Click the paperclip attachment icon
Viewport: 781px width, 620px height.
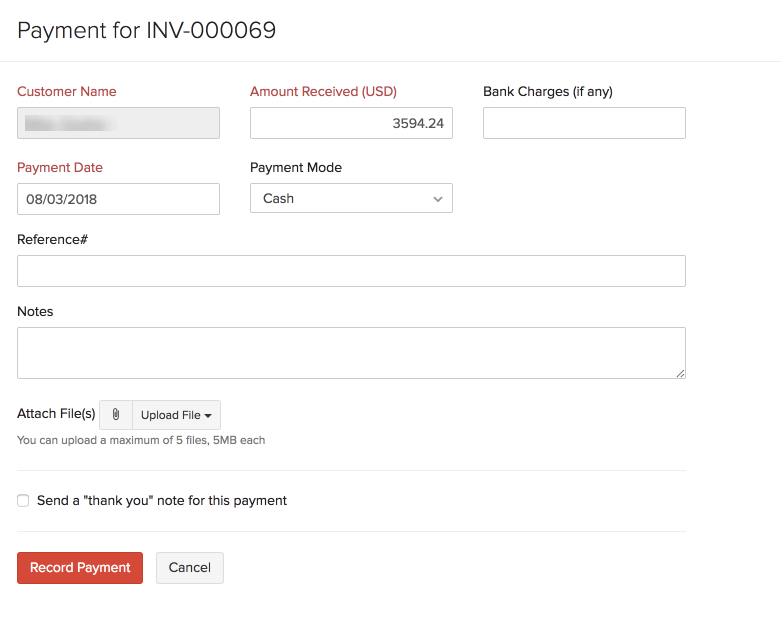(x=116, y=415)
